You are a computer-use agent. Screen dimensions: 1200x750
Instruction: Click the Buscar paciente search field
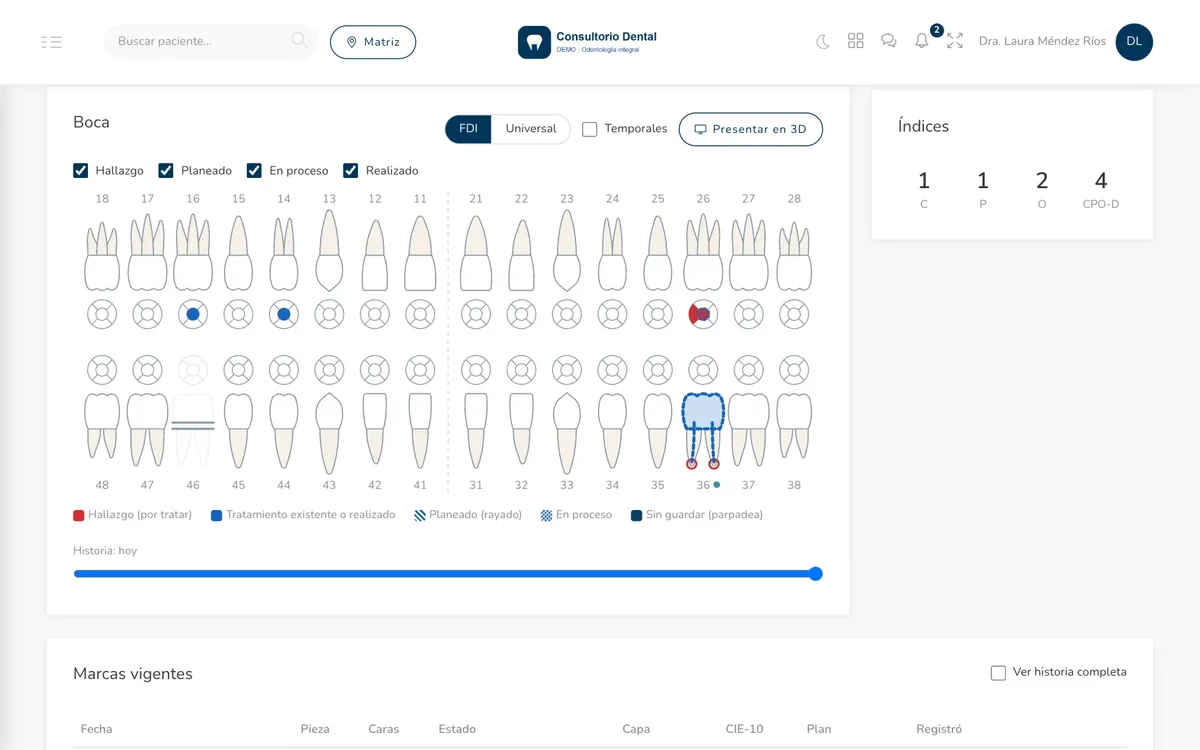point(211,42)
